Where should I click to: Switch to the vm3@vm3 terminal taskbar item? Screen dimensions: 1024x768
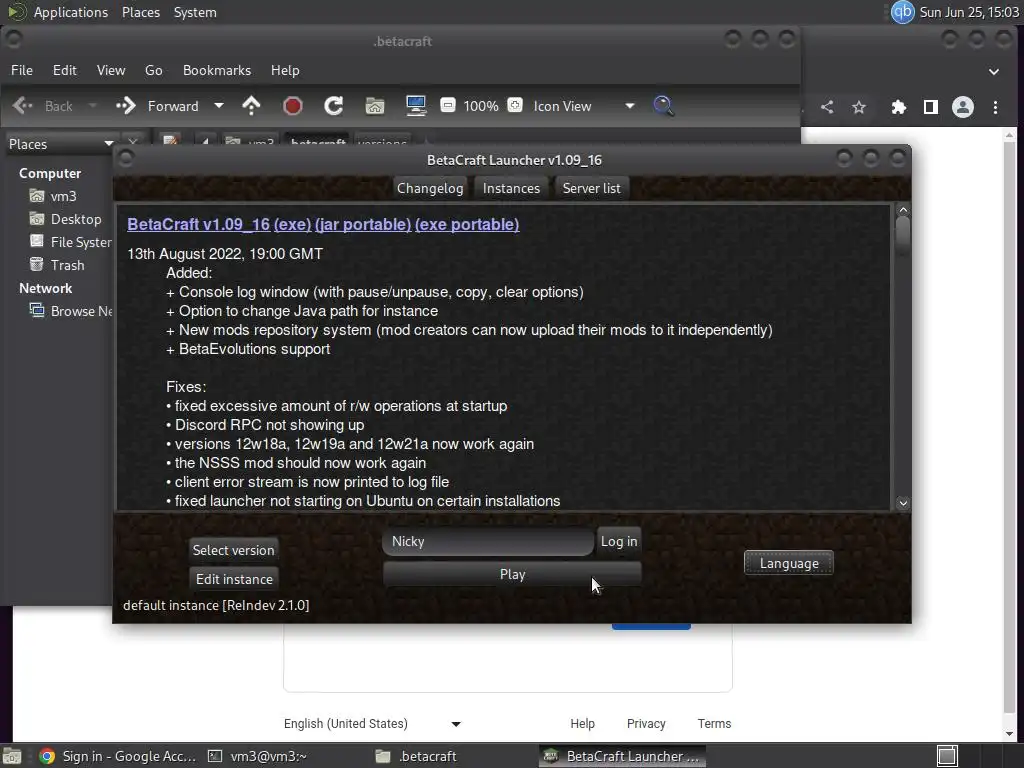[257, 756]
